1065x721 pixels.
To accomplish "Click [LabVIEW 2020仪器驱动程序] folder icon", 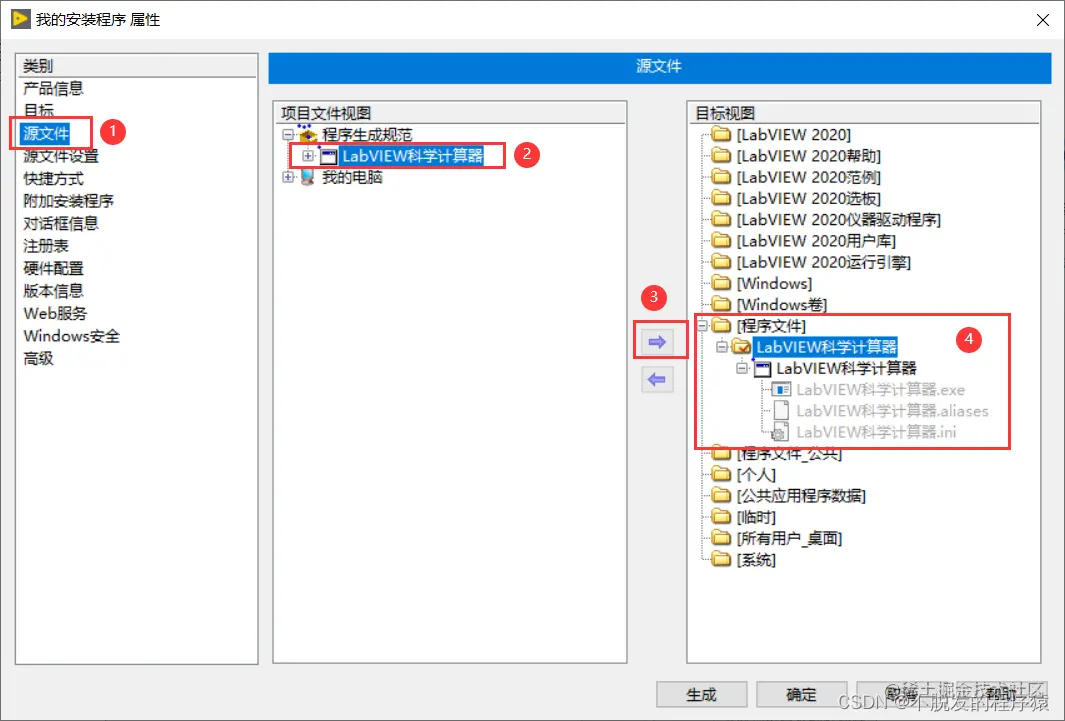I will tap(721, 219).
